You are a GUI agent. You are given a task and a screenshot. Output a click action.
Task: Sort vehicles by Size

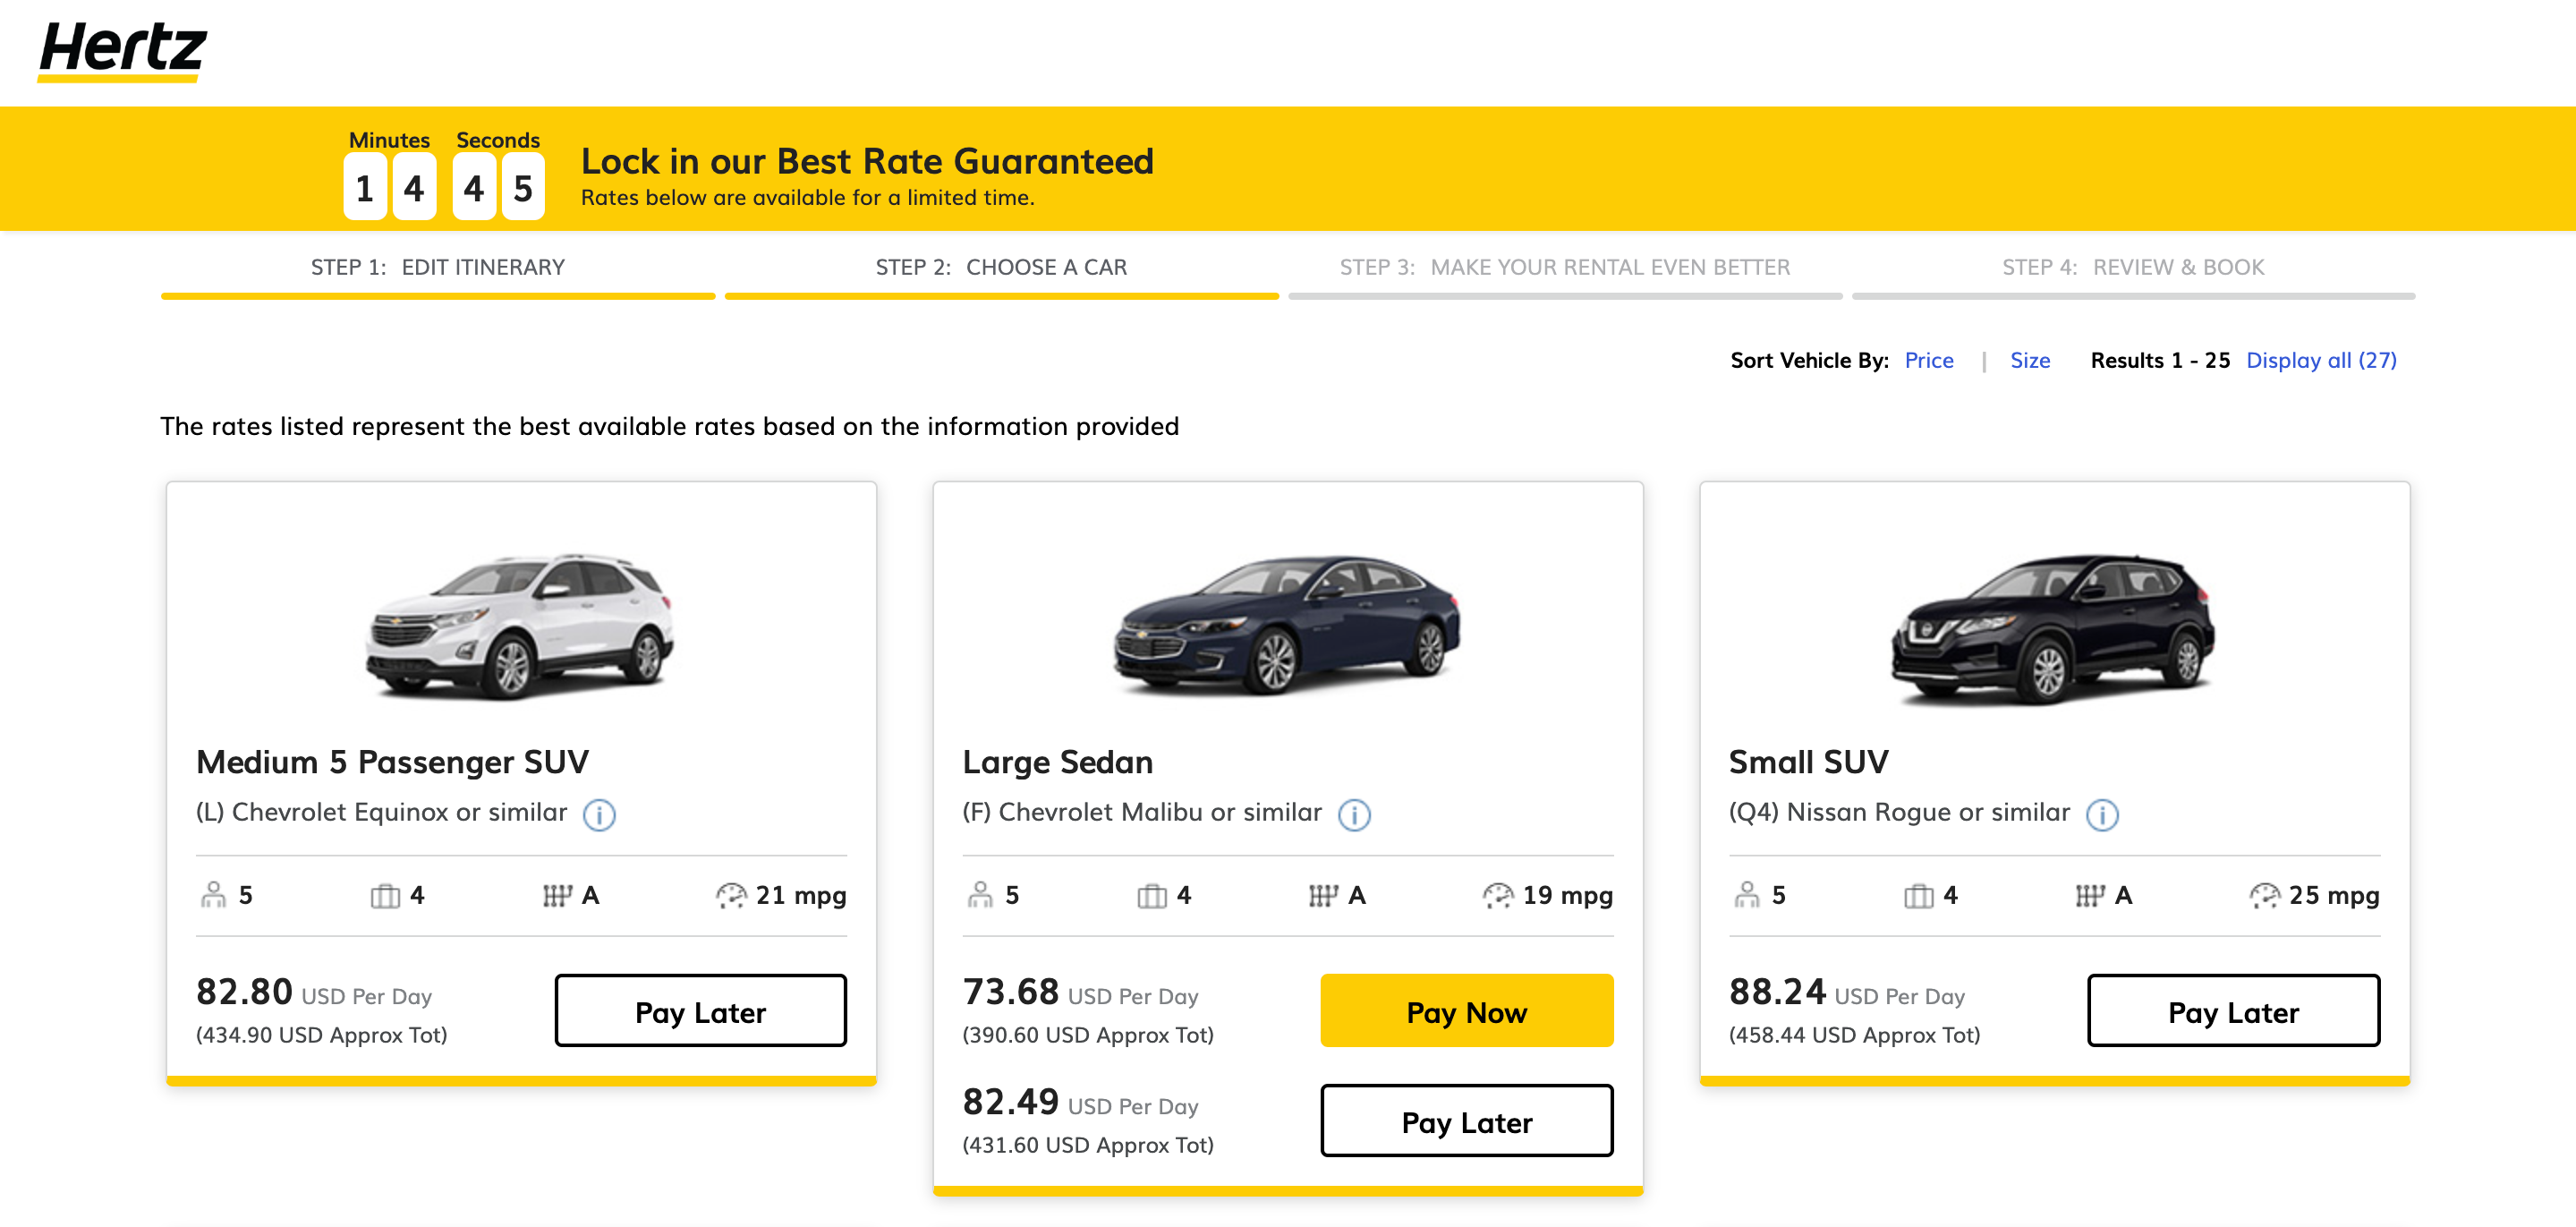coord(2029,361)
